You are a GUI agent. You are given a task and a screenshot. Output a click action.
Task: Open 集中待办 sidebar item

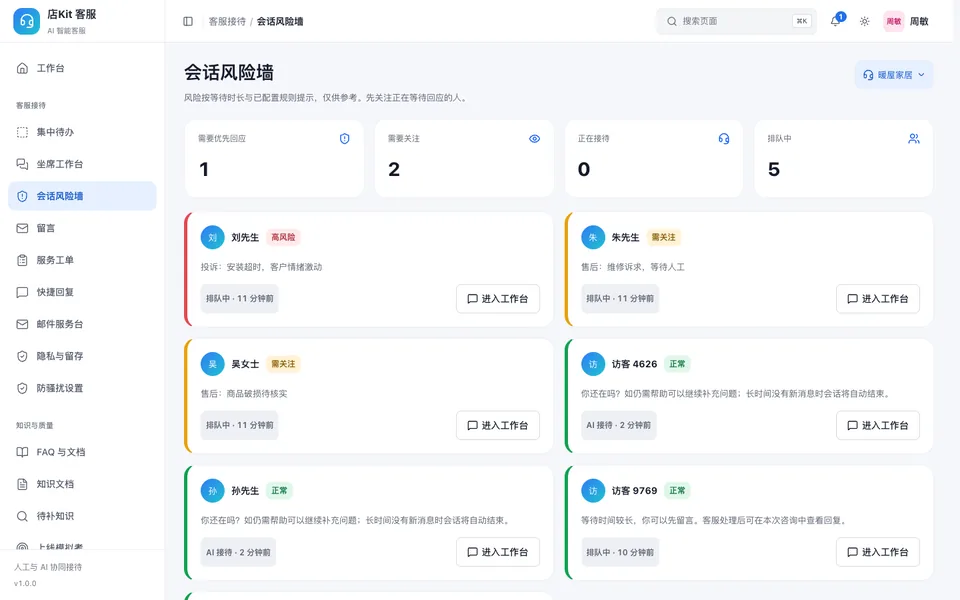click(x=82, y=132)
